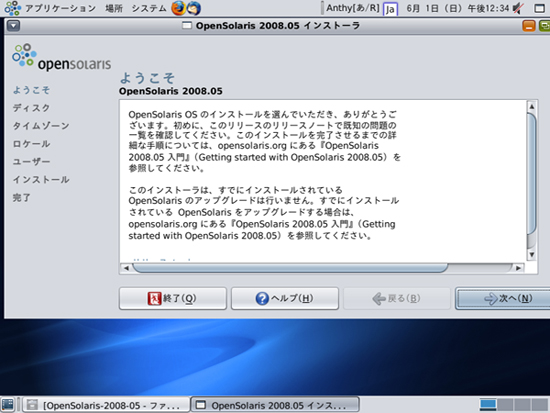Select the ロケール step in the sidebar

(31, 144)
